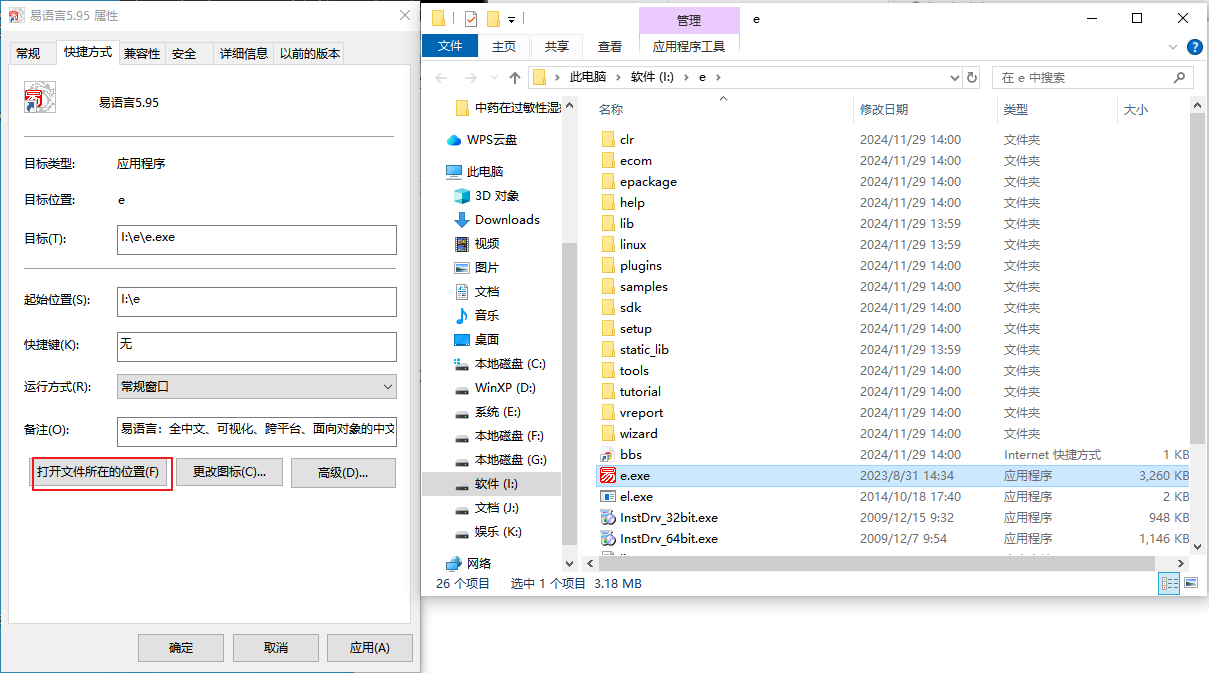This screenshot has height=673, width=1209.
Task: Switch to large icons view in status bar
Action: pos(1190,583)
